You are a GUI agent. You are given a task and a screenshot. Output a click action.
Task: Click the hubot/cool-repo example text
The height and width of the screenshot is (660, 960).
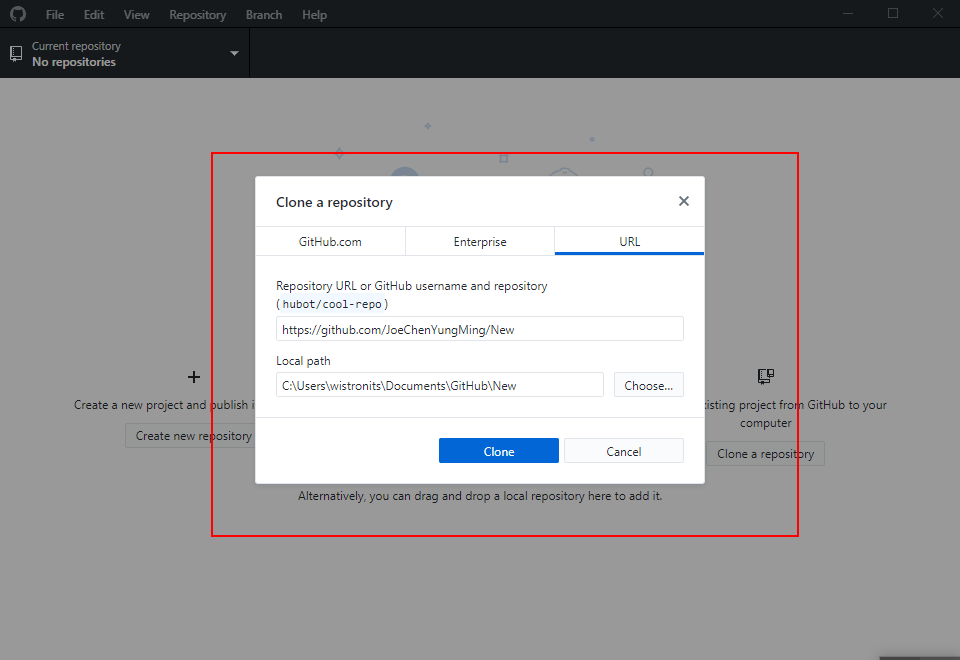(332, 304)
